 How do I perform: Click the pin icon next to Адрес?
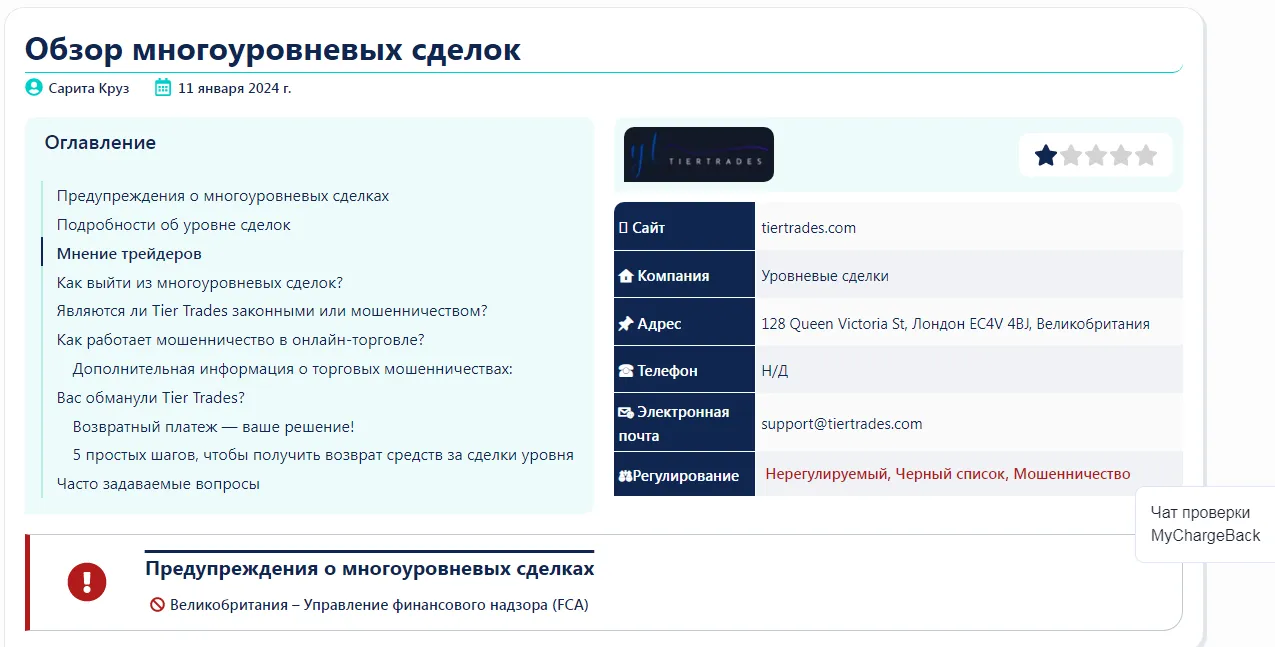pos(626,324)
